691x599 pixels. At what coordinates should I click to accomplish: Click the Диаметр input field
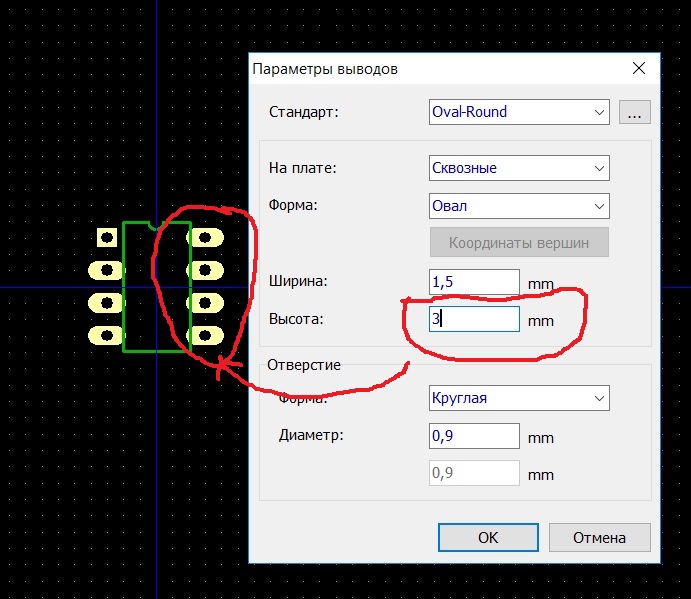[474, 436]
